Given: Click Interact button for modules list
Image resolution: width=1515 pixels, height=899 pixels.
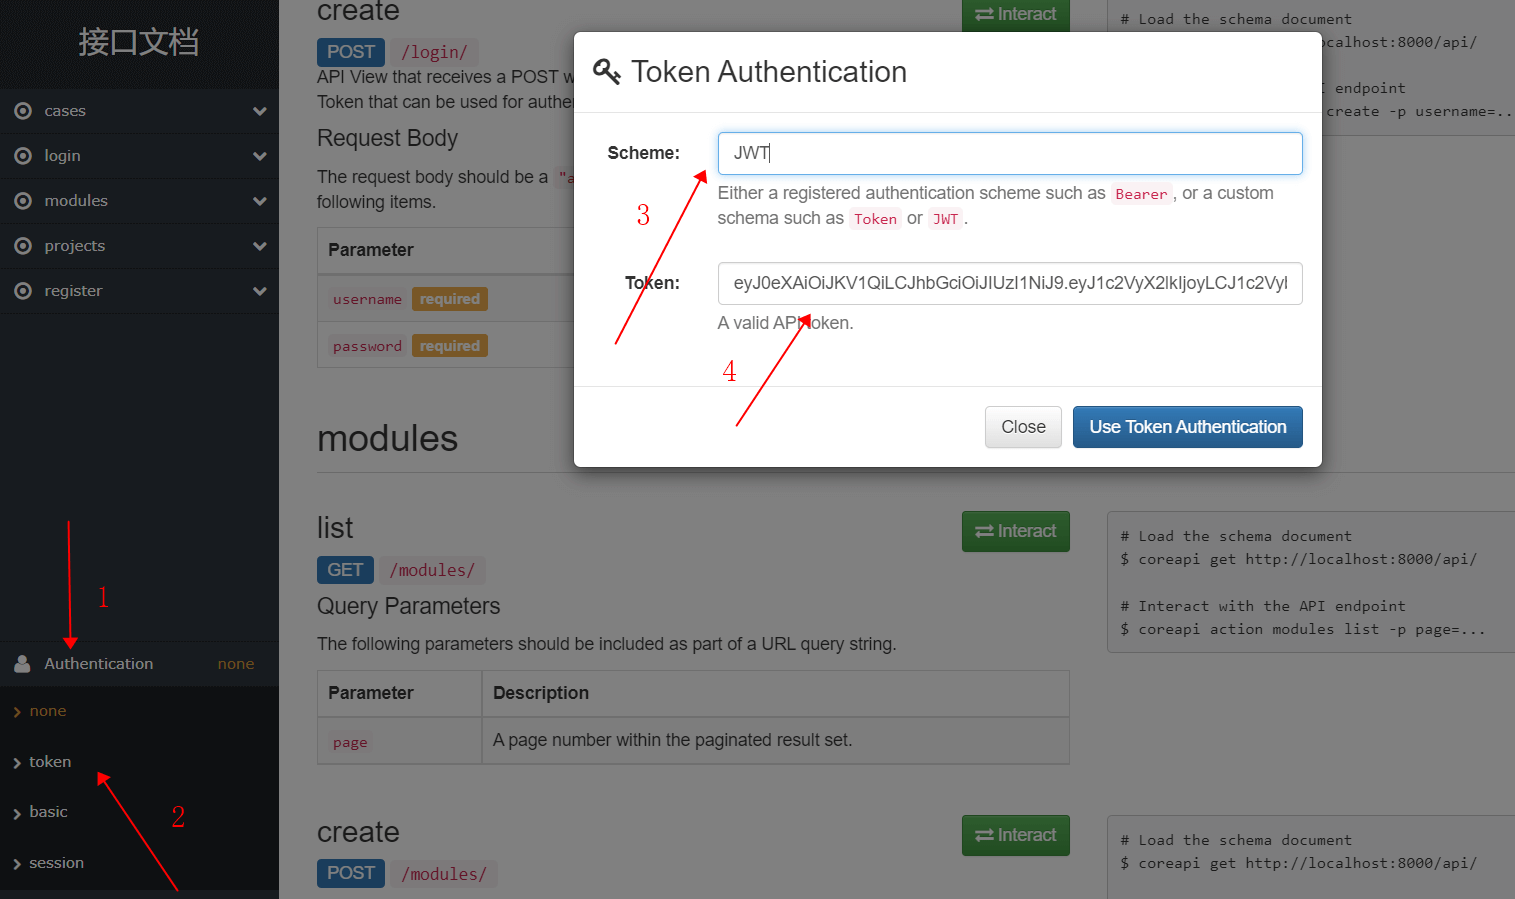Looking at the screenshot, I should tap(1015, 531).
